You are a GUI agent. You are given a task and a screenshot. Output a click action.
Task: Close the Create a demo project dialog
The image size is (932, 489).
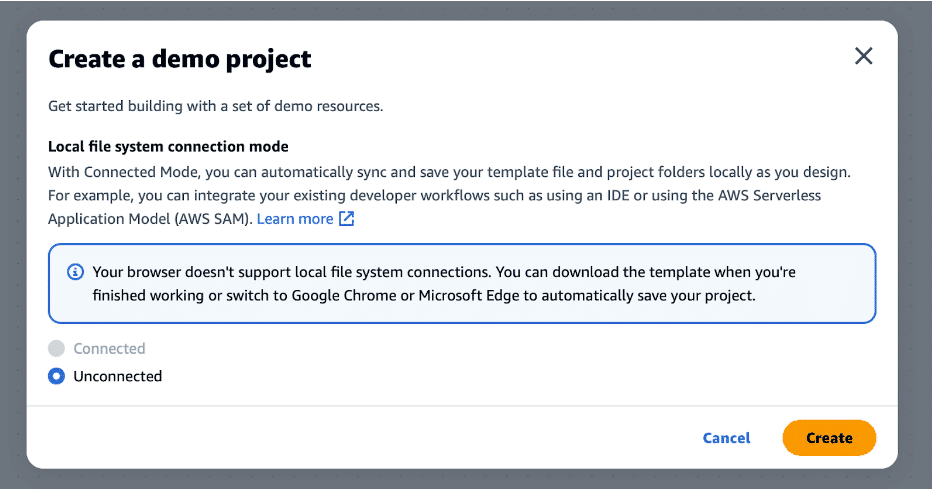(864, 56)
